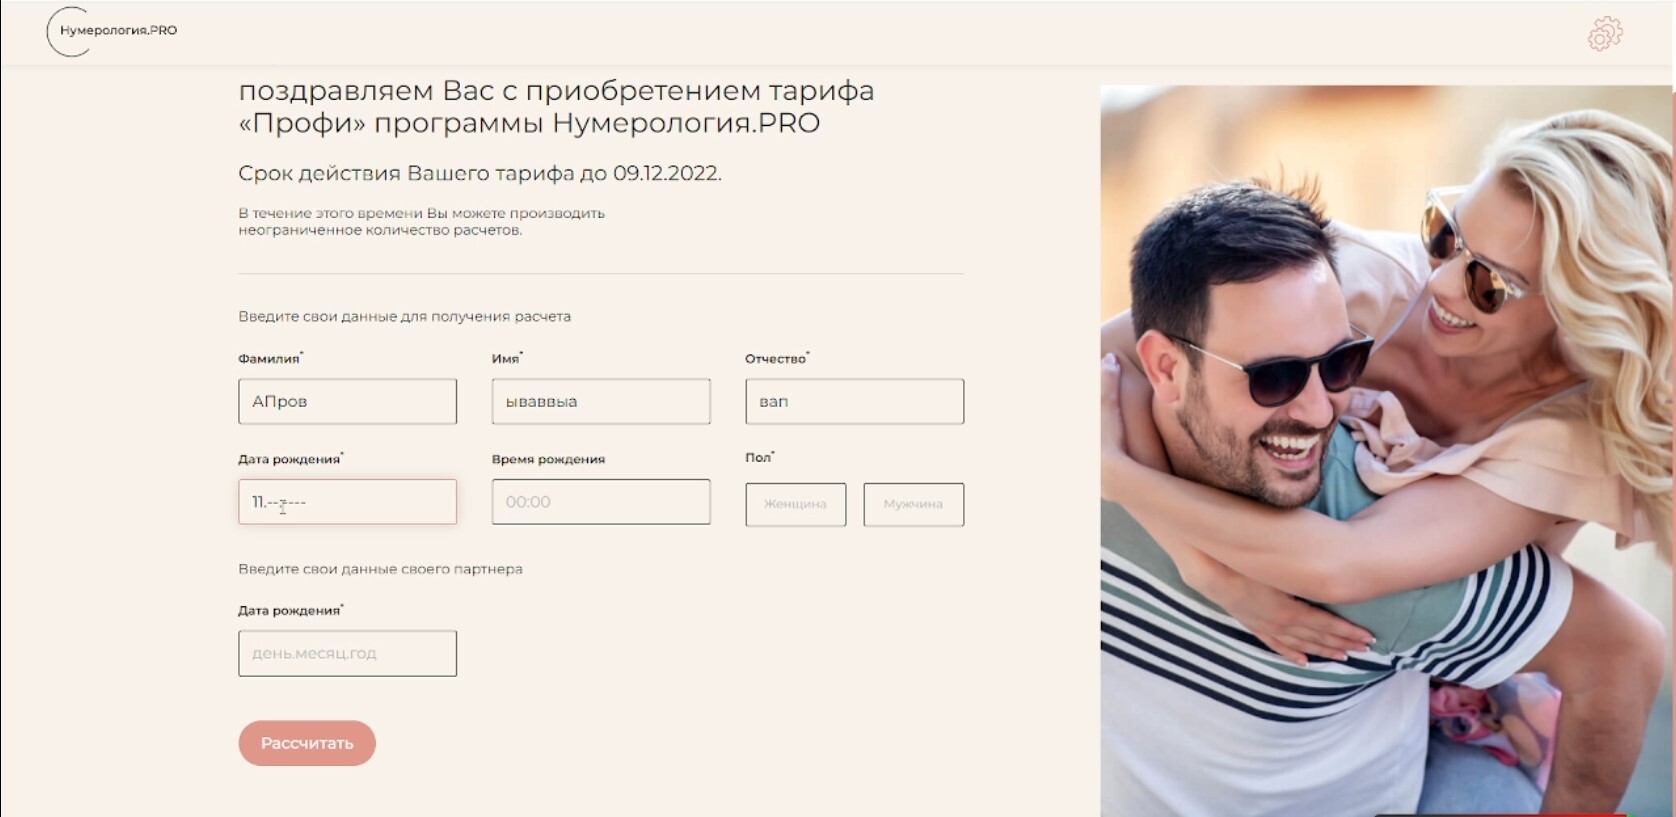
Task: Click the Время рождения 00:00 field
Action: tap(601, 502)
